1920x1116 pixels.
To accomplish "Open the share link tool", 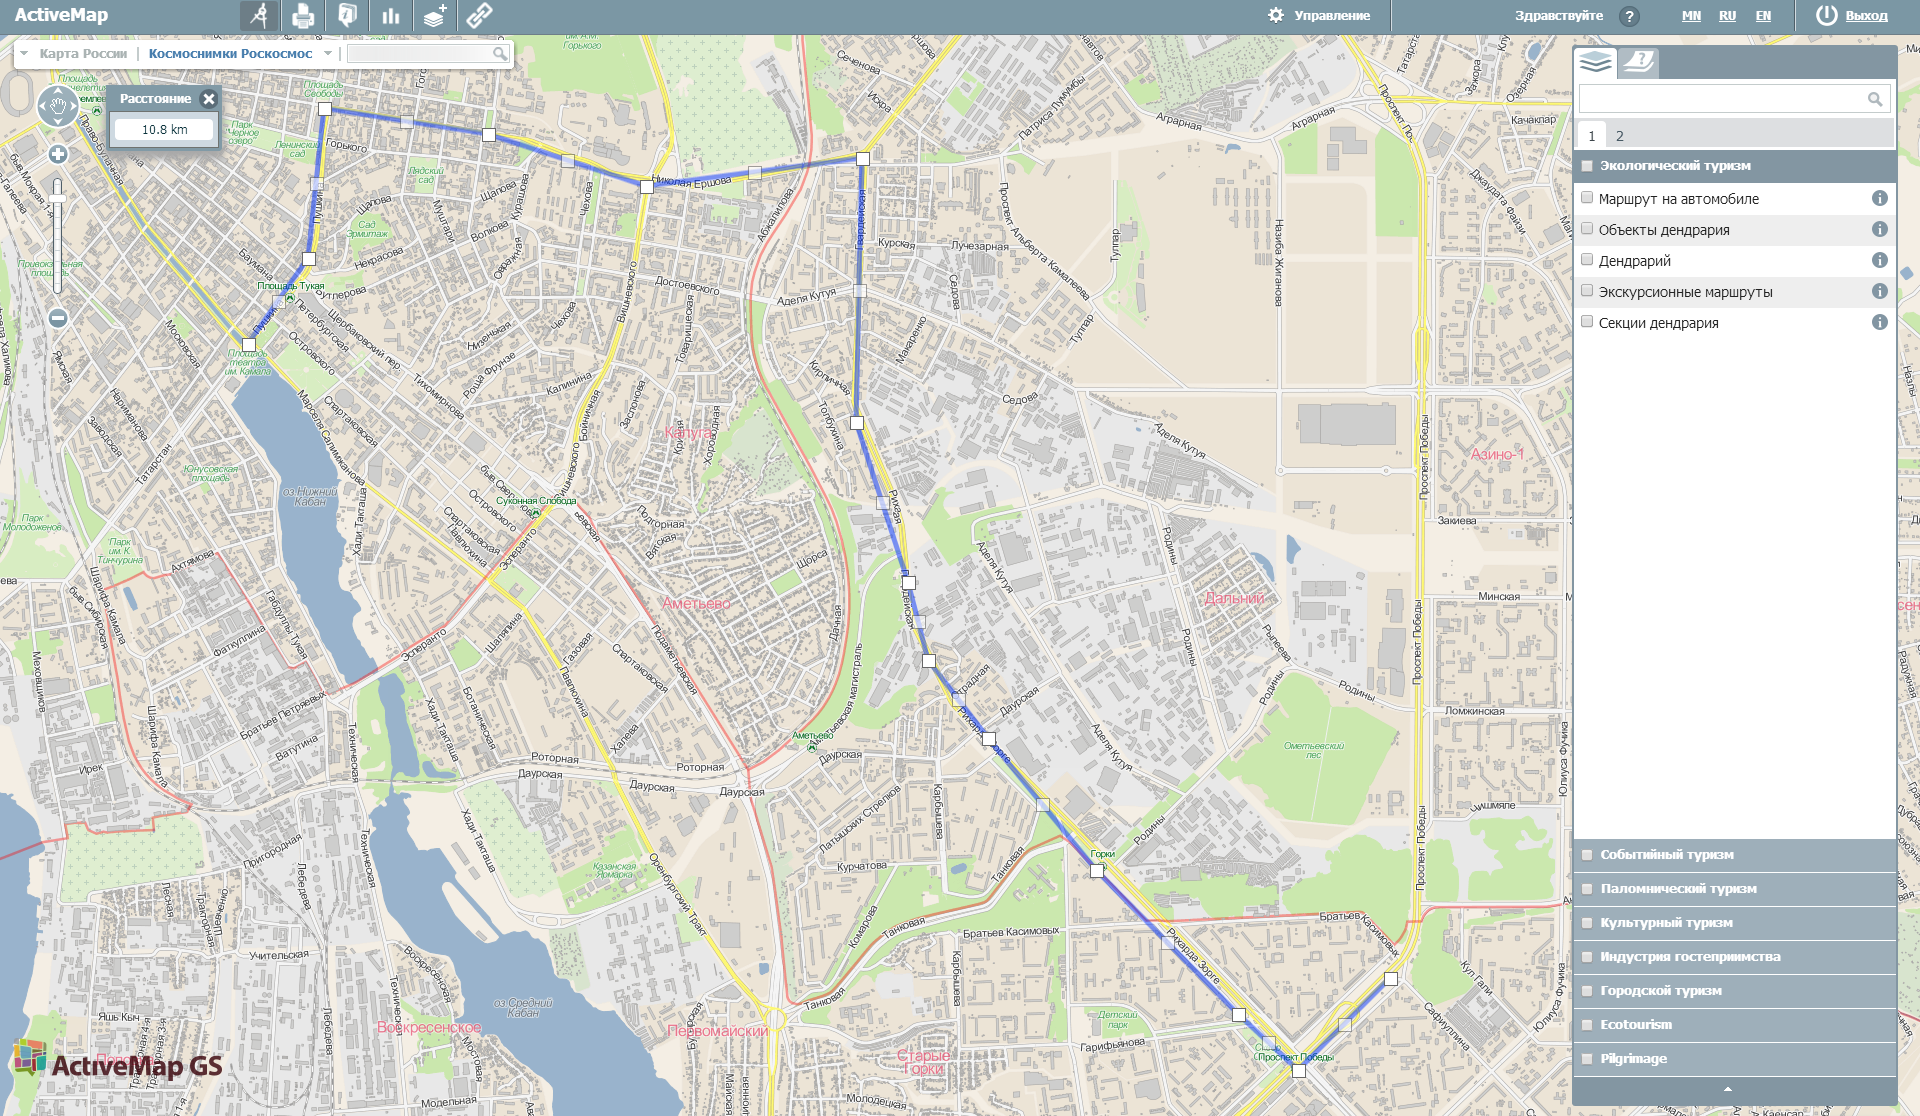I will tap(479, 15).
